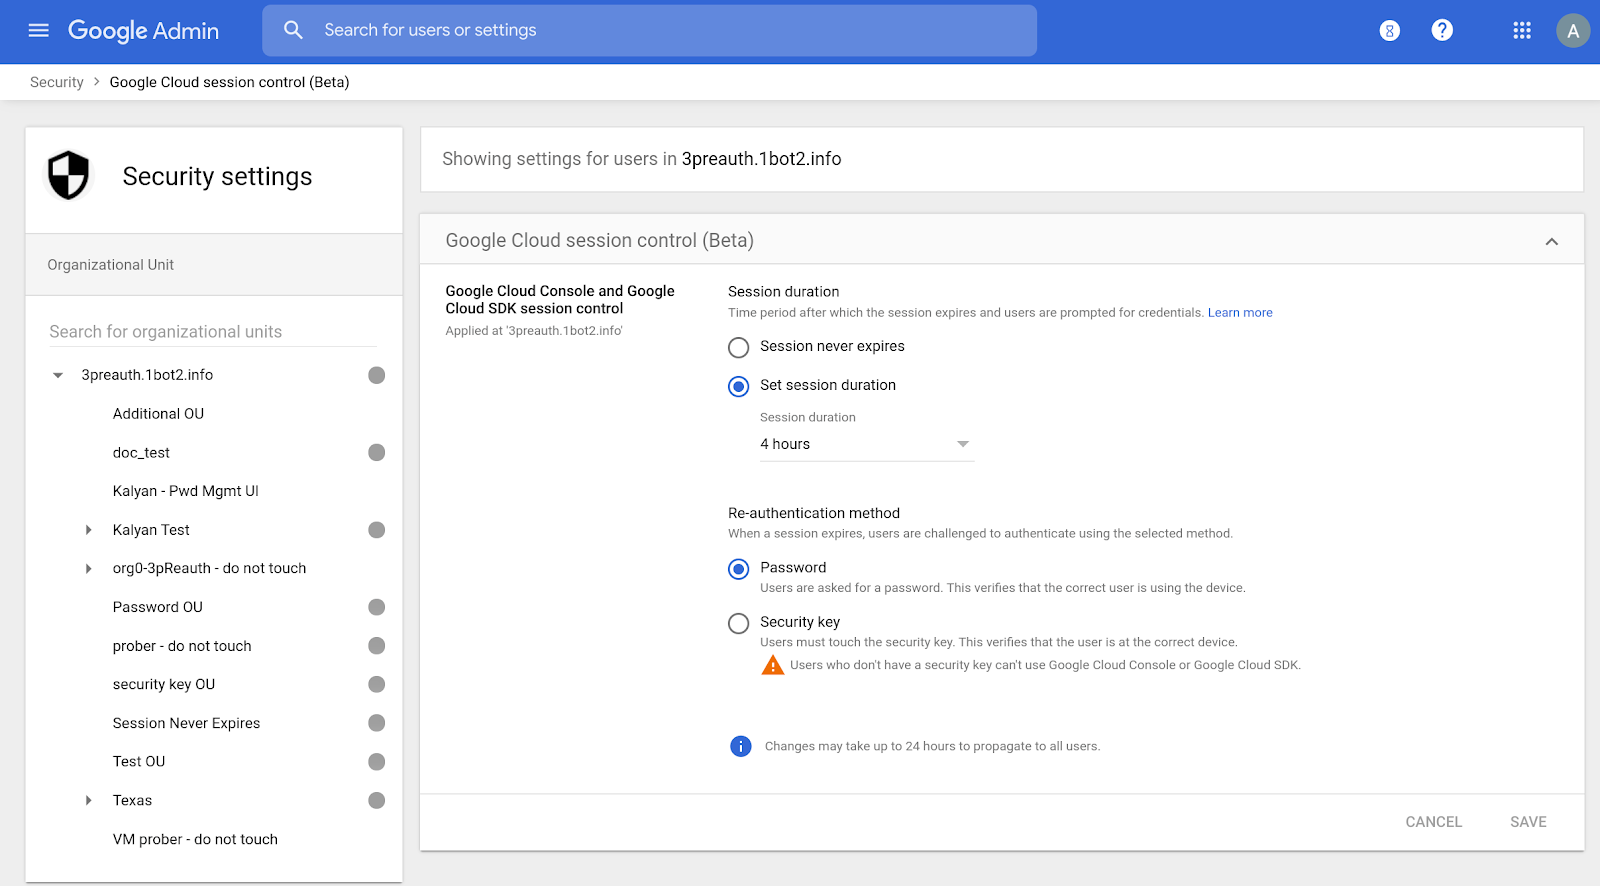This screenshot has height=886, width=1600.
Task: Select Kalyan - Pwd Mgmt UI unit
Action: (185, 491)
